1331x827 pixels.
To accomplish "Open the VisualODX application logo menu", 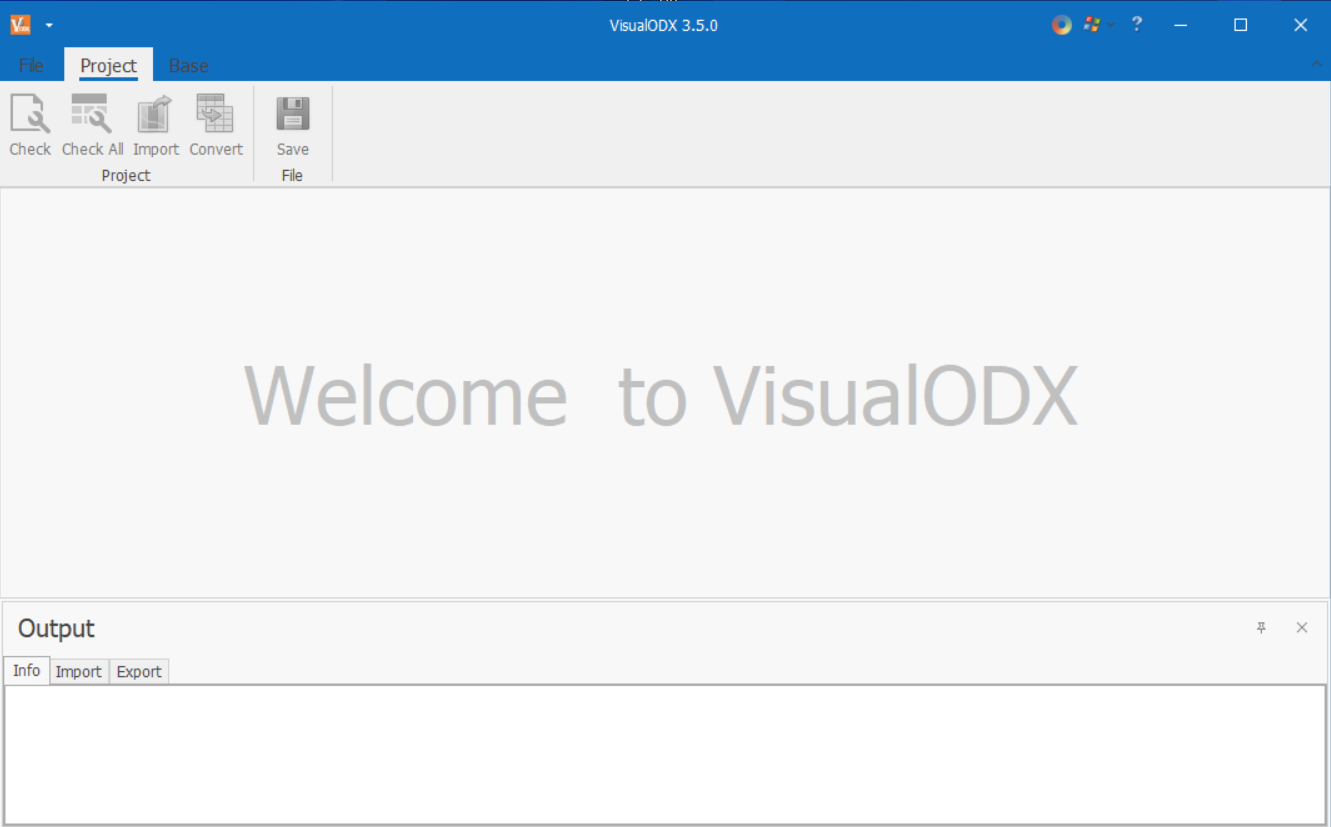I will (21, 25).
